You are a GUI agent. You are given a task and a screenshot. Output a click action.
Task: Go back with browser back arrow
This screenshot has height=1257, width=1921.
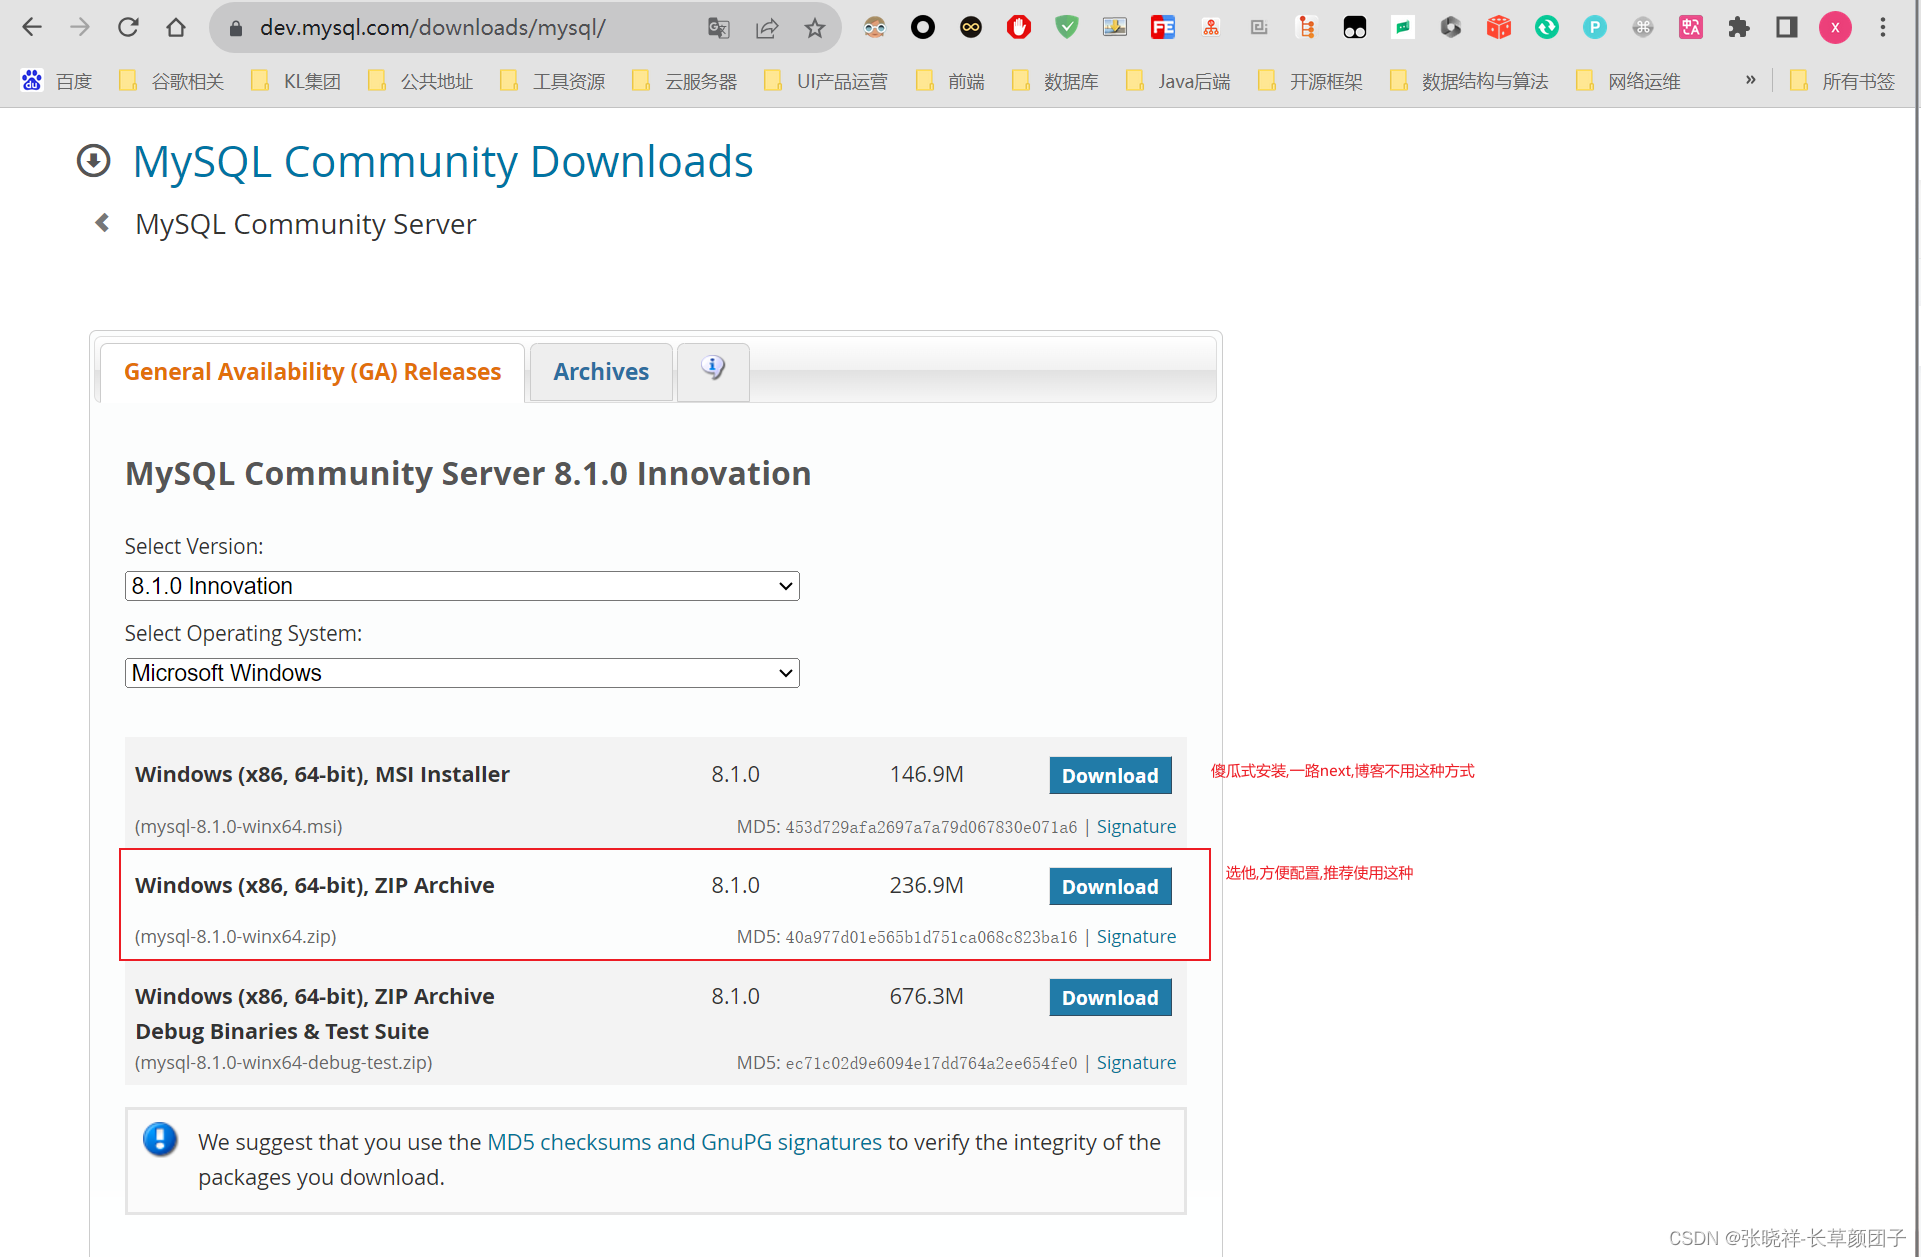pyautogui.click(x=32, y=27)
